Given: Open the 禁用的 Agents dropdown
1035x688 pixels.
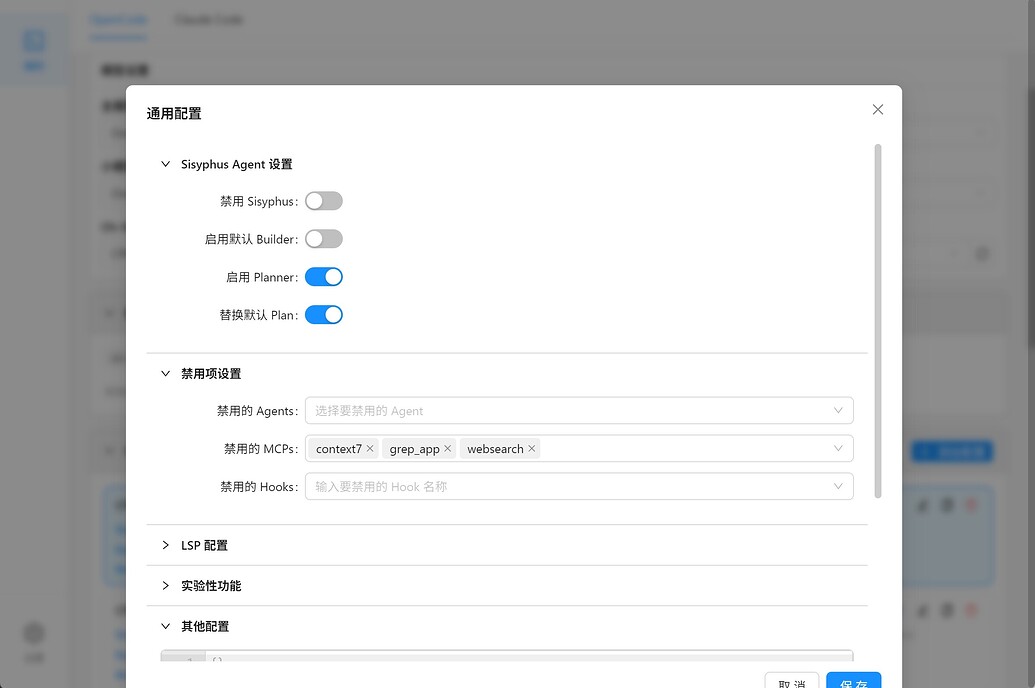Looking at the screenshot, I should coord(579,411).
